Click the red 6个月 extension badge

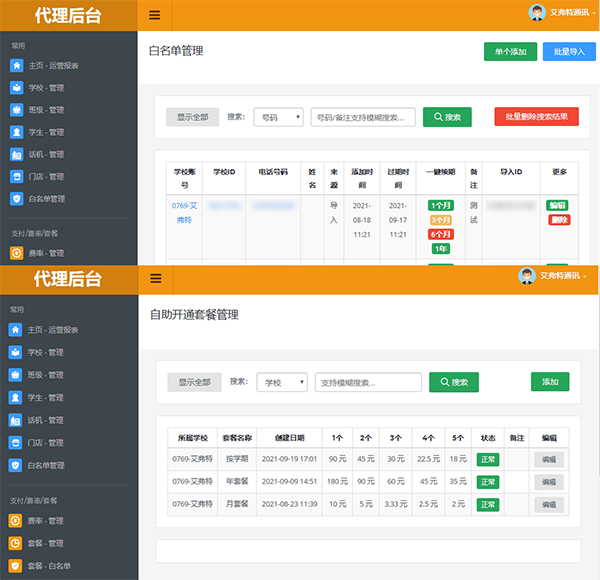[x=440, y=234]
